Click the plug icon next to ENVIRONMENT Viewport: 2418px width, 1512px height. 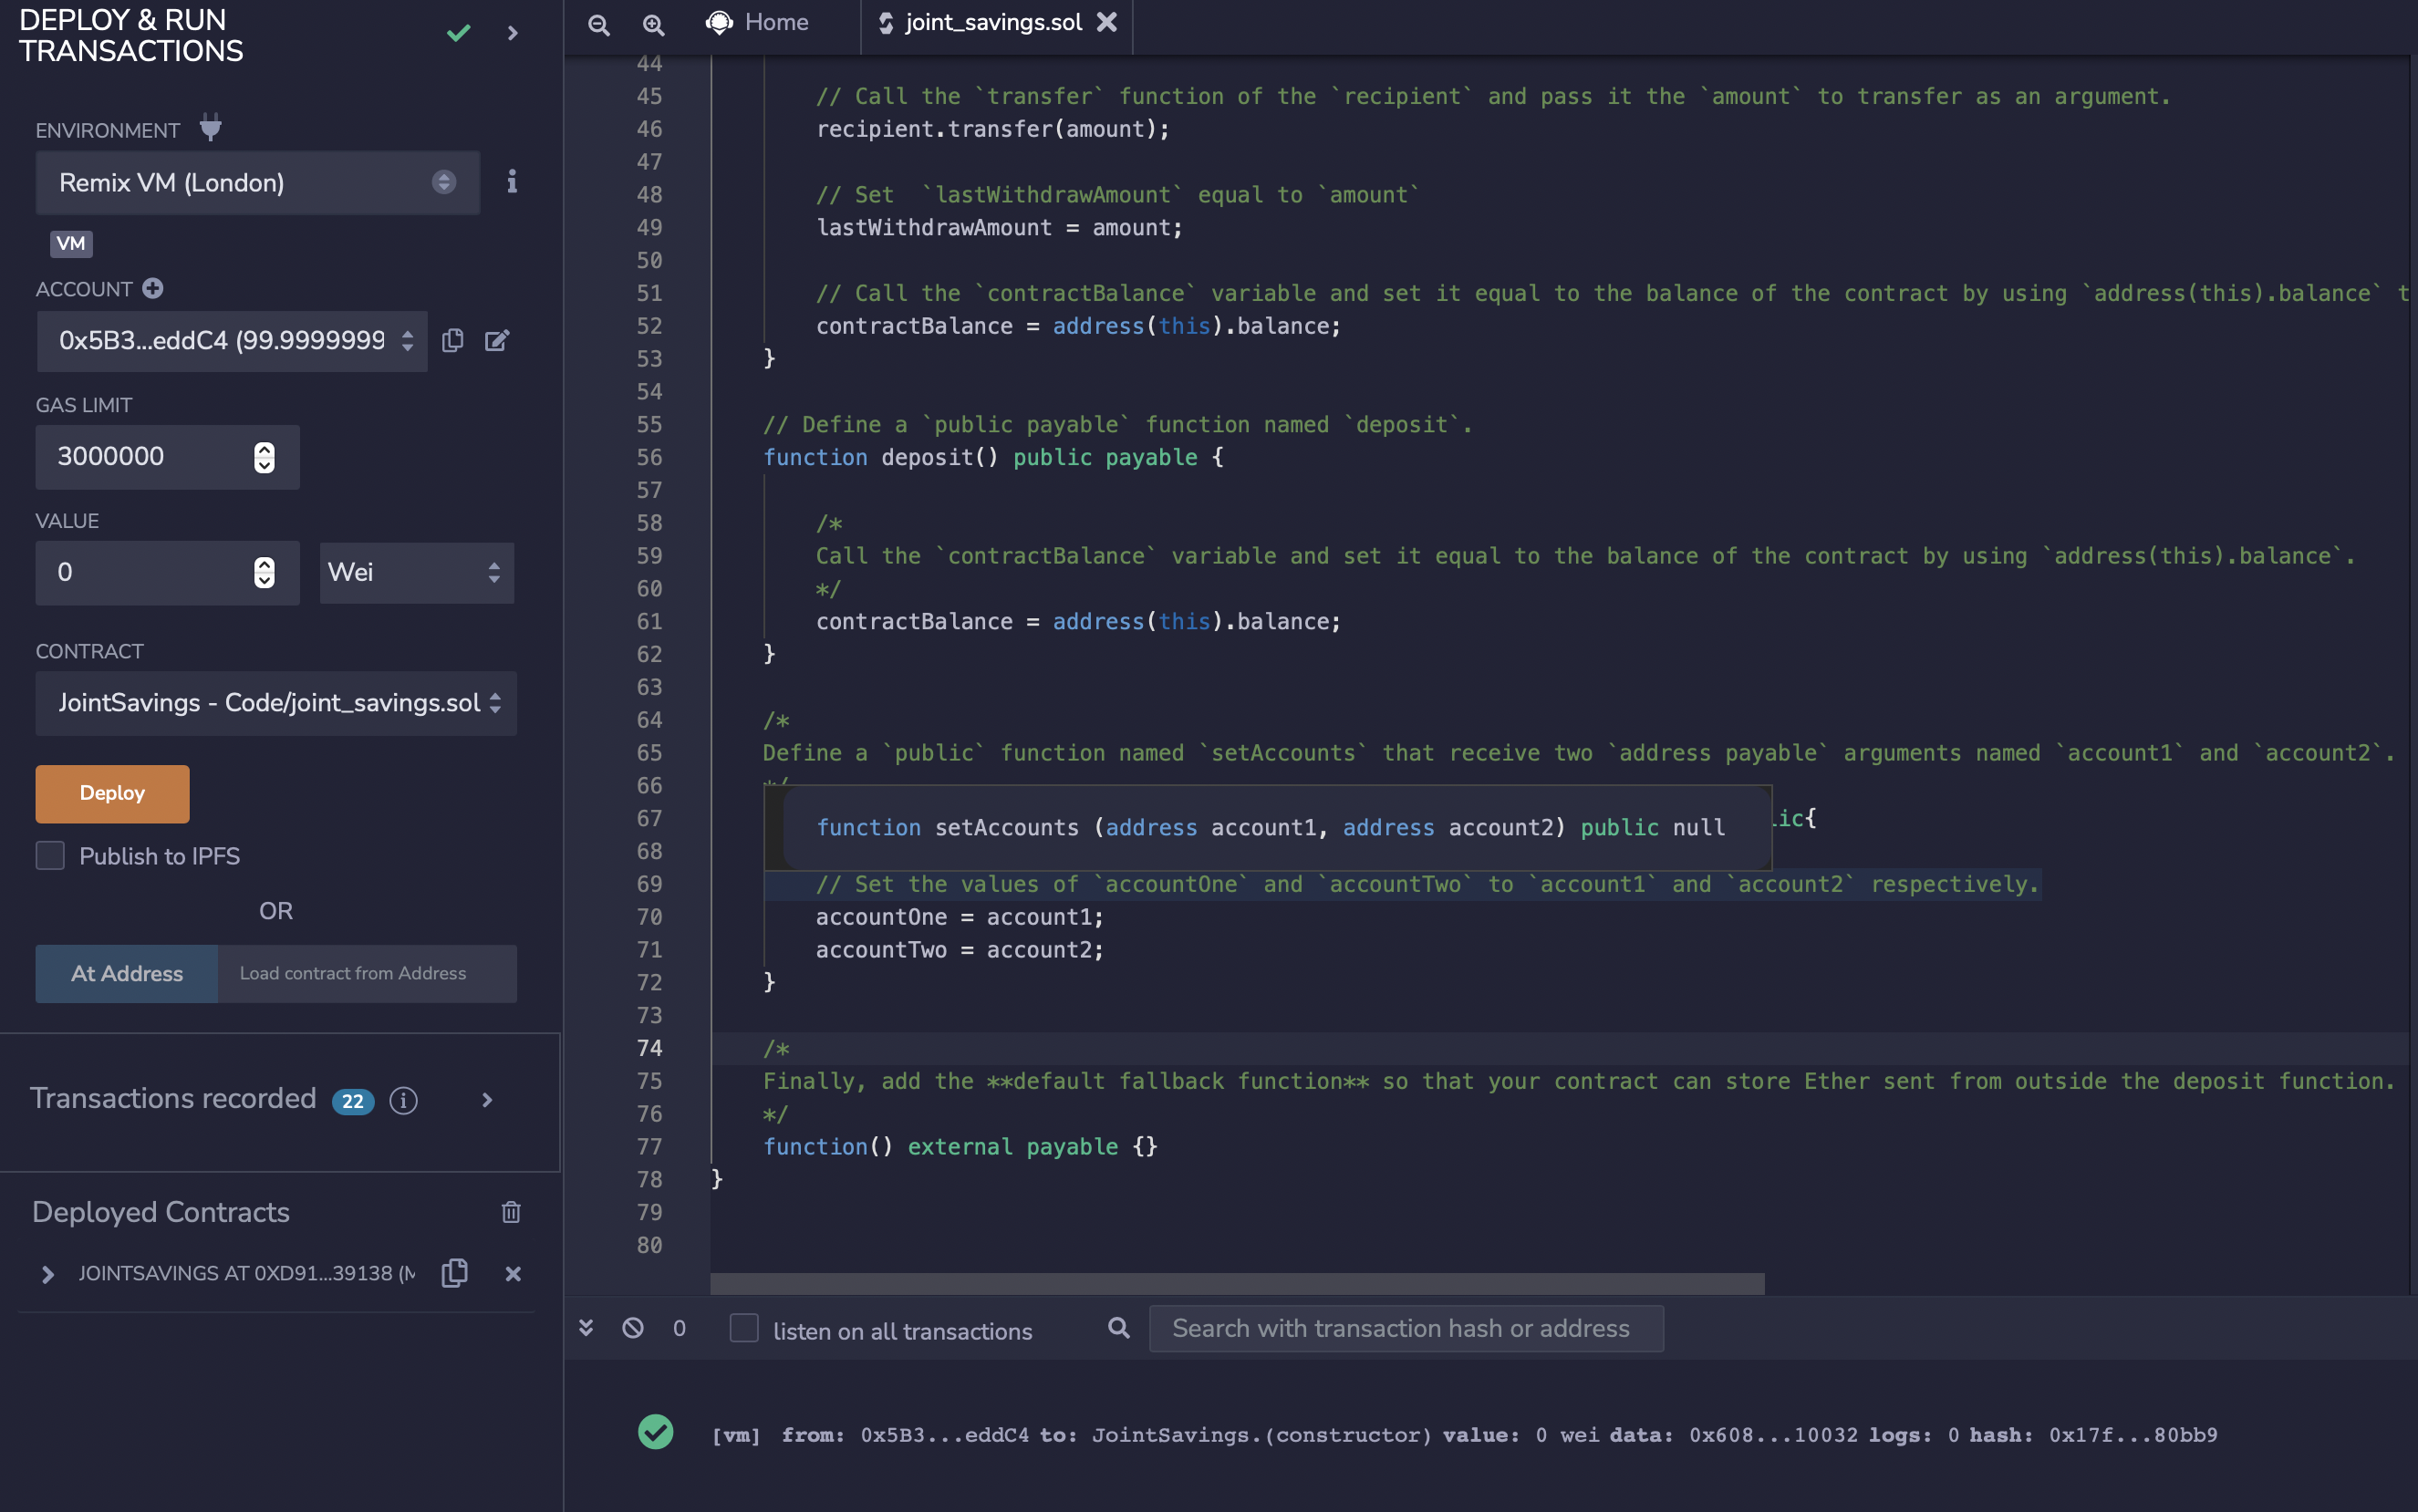[x=211, y=128]
